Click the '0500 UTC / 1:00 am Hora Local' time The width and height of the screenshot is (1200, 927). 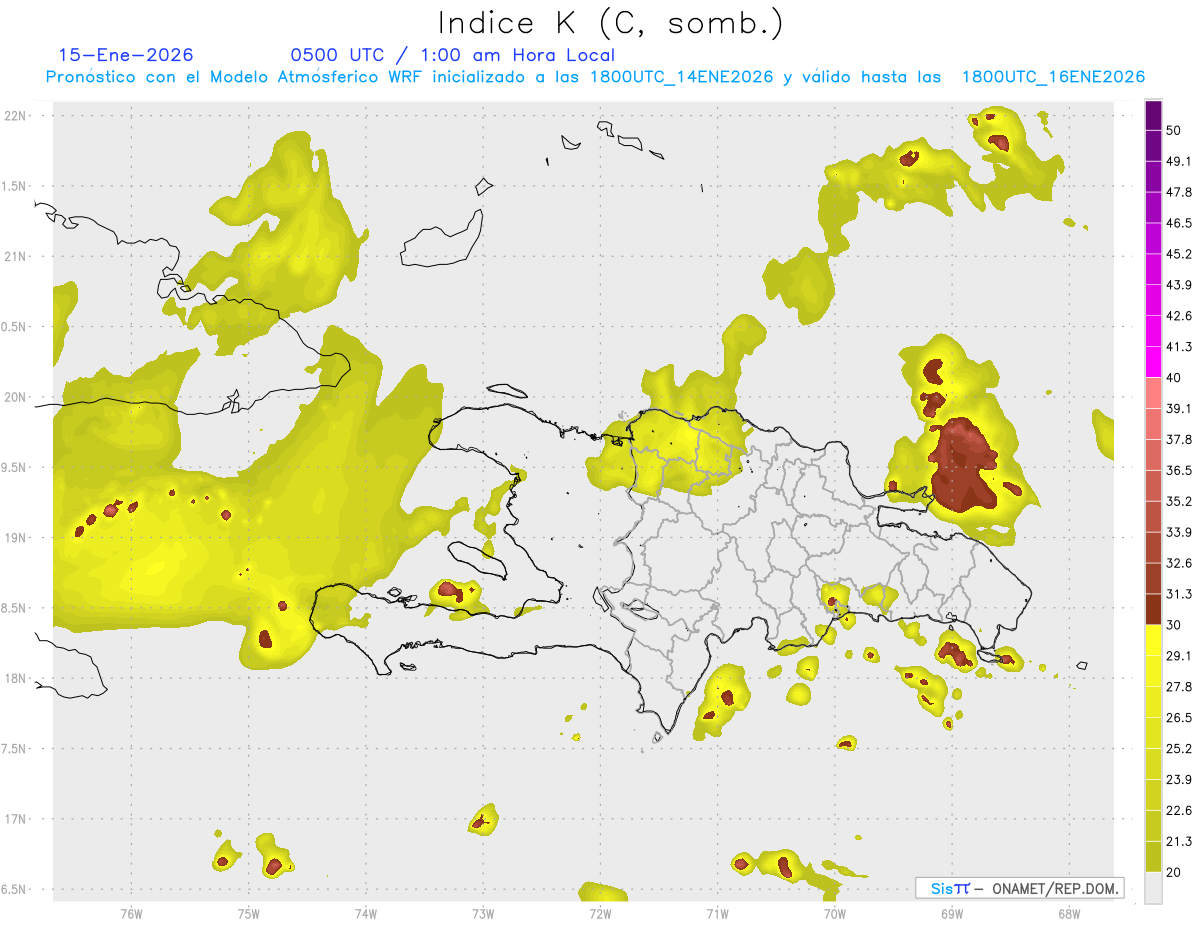coord(452,55)
